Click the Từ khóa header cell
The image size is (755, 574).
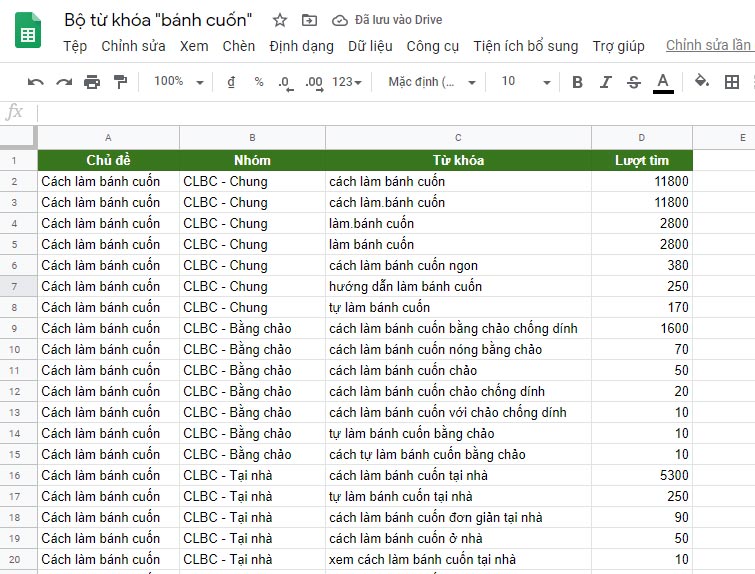click(458, 160)
